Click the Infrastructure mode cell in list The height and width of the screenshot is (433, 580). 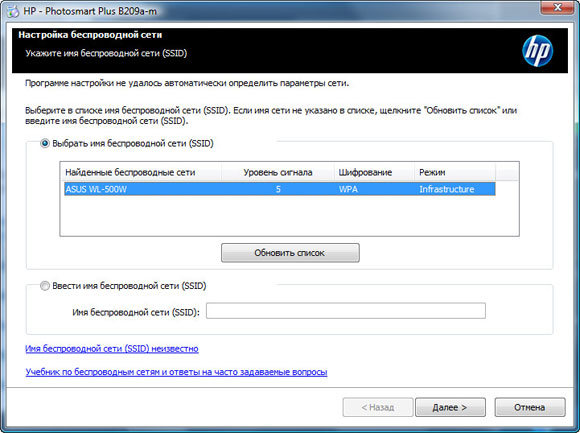(x=446, y=189)
